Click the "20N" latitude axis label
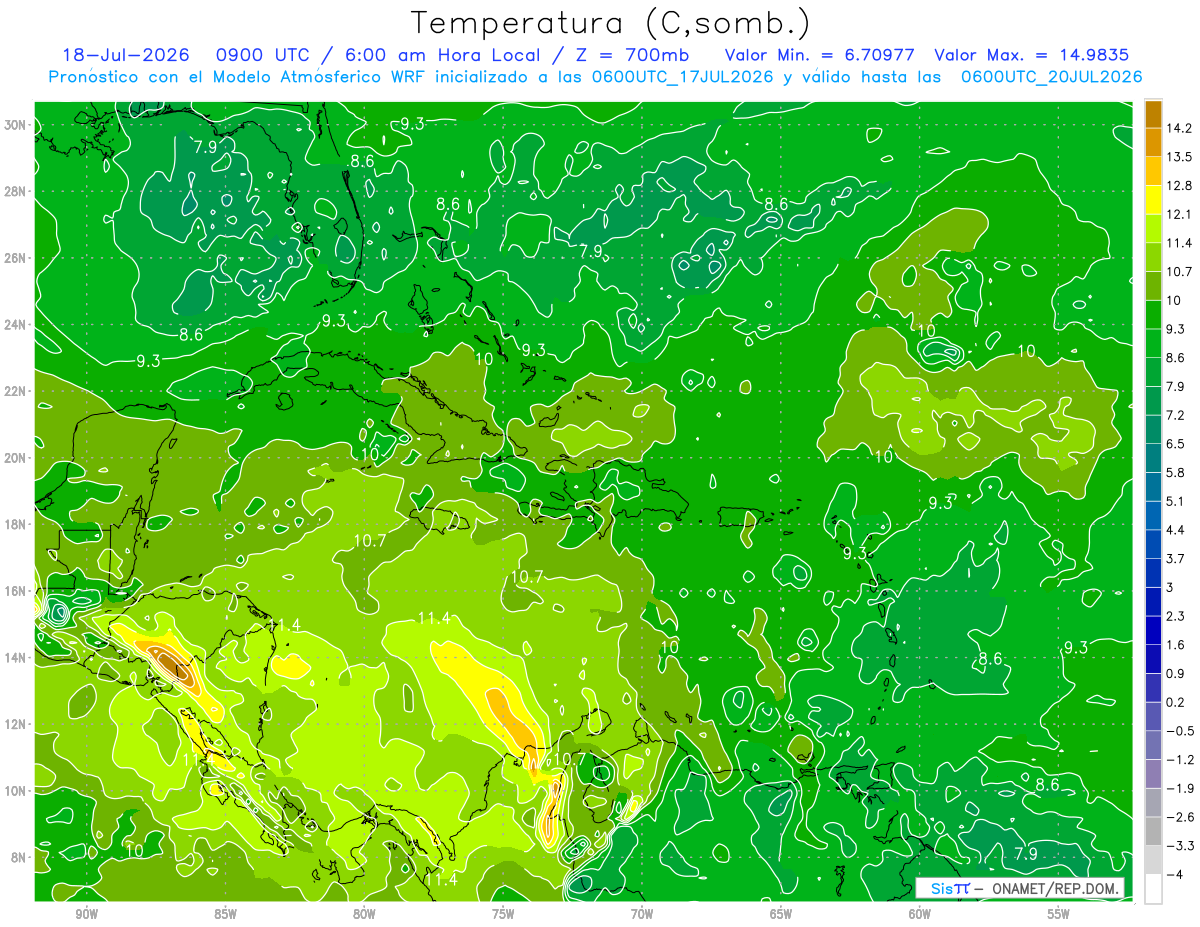 [x=16, y=458]
